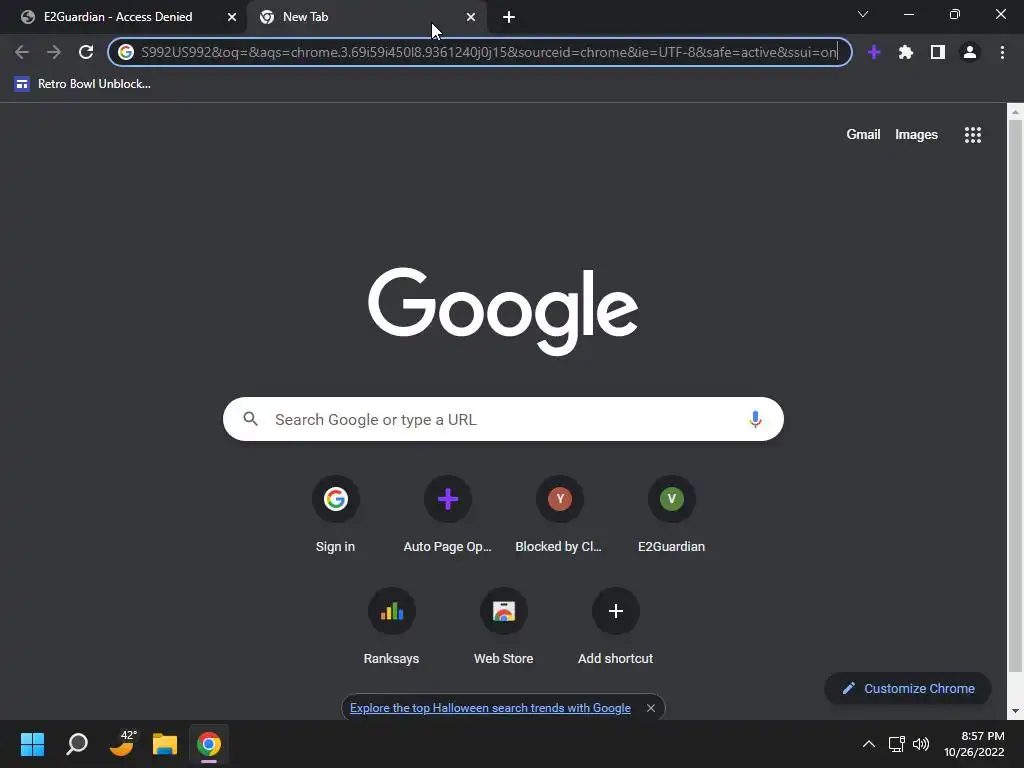
Task: Focus the Search Google or type a URL box
Action: coord(504,419)
